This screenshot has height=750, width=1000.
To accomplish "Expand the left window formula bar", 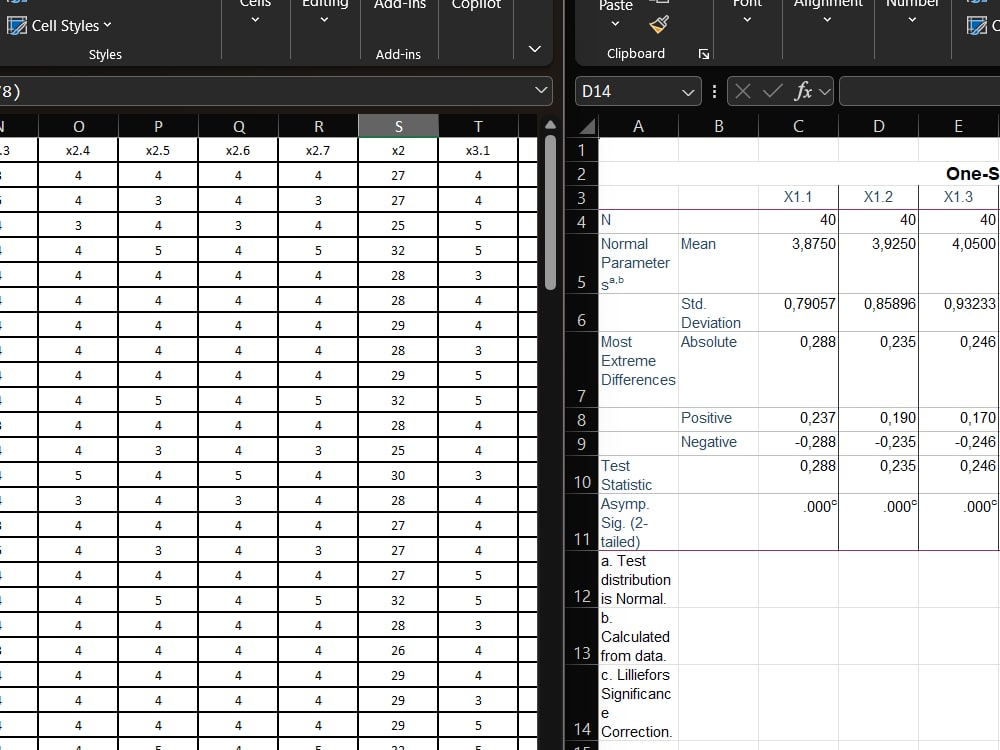I will (541, 91).
